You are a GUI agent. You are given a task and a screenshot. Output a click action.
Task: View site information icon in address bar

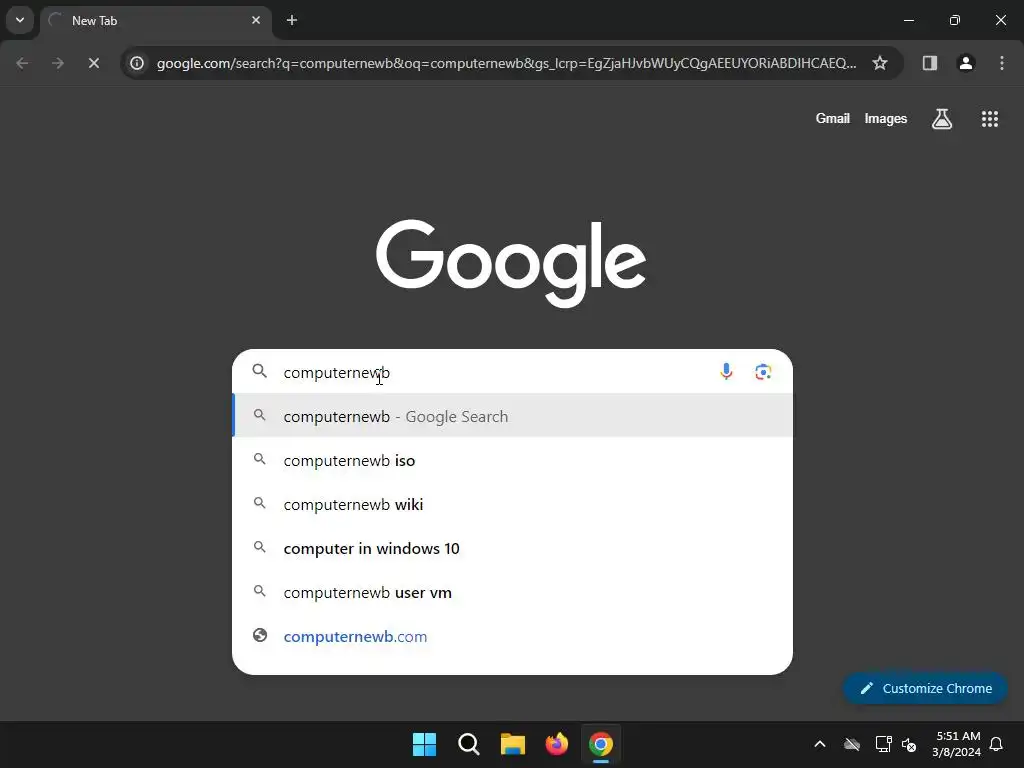[x=137, y=63]
